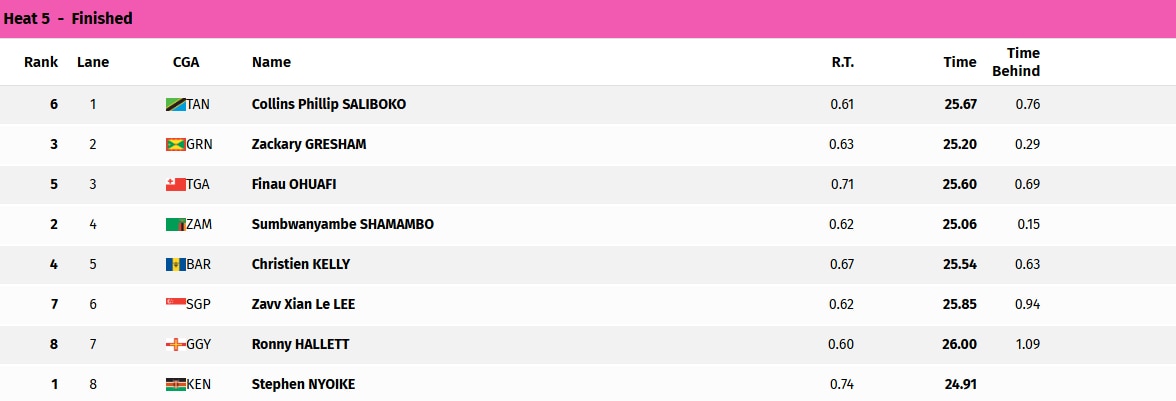Click the Tanzania flag icon
The width and height of the screenshot is (1176, 401).
(x=176, y=105)
